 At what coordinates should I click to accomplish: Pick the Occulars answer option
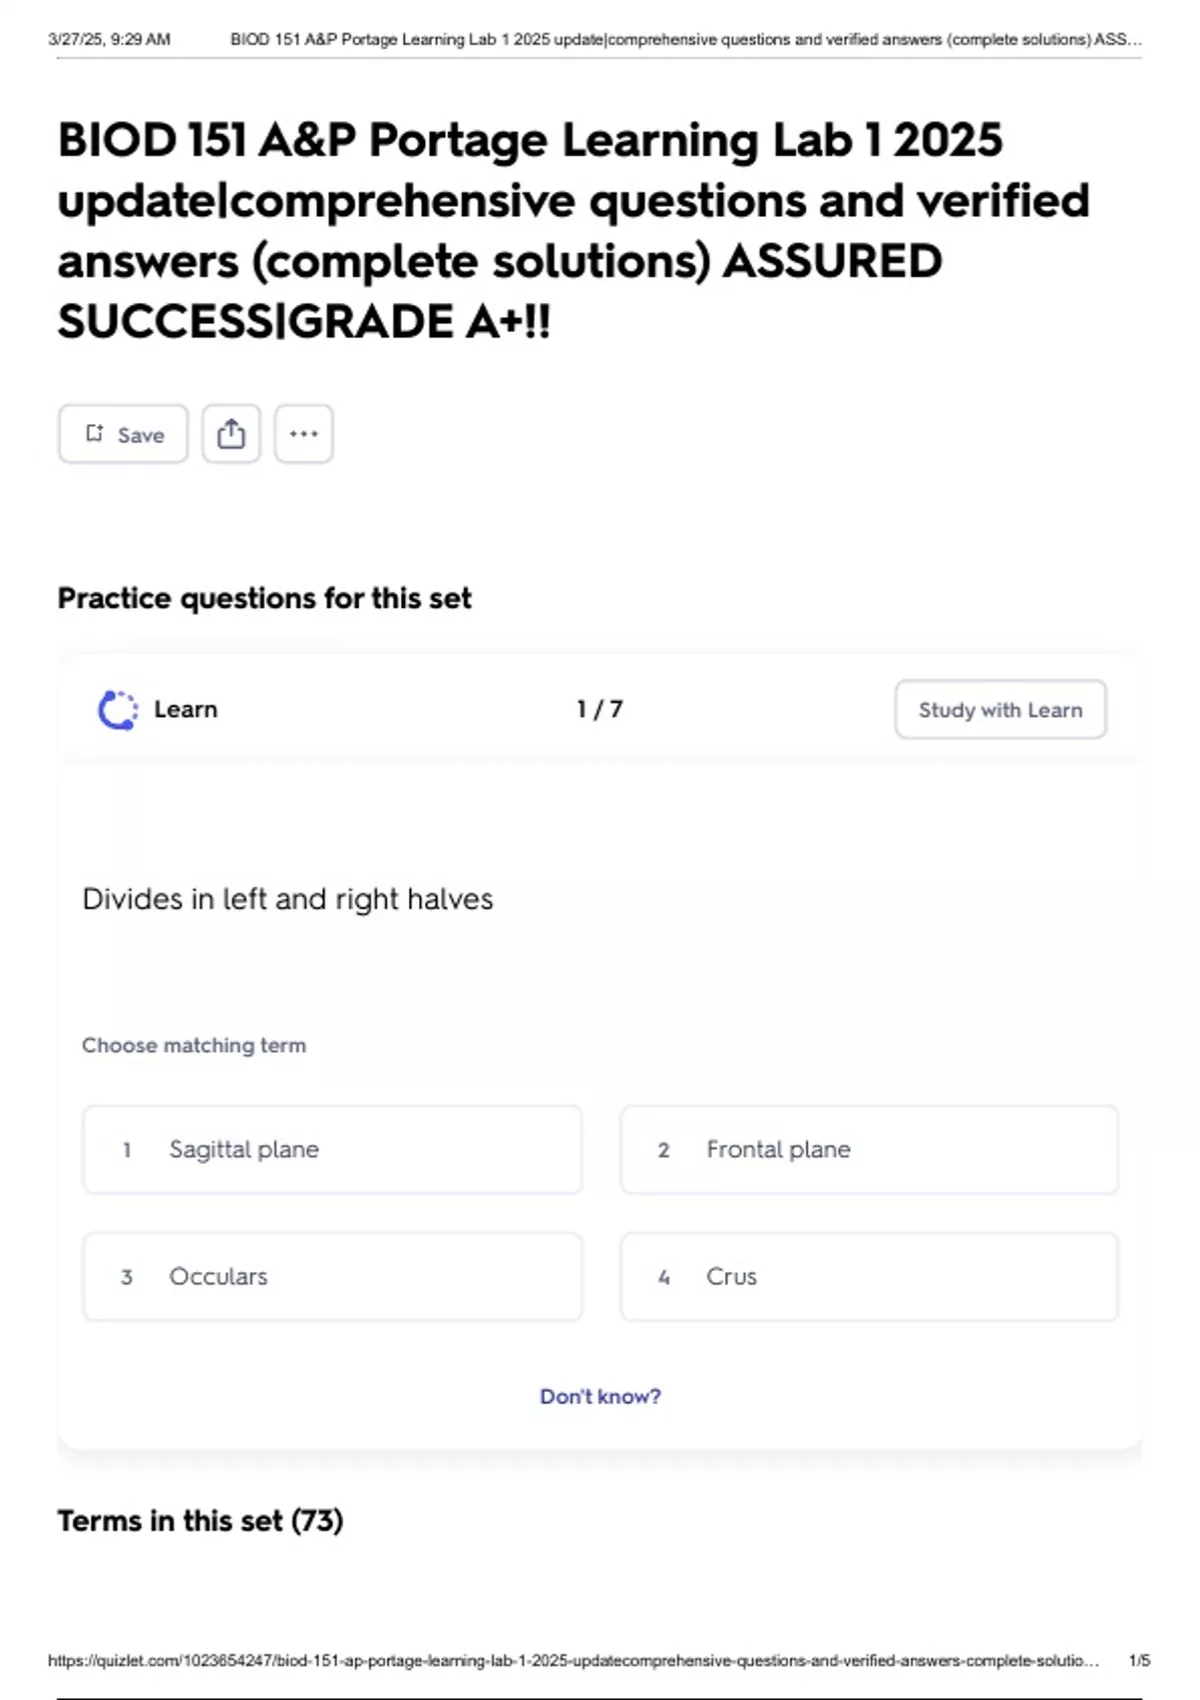point(332,1277)
